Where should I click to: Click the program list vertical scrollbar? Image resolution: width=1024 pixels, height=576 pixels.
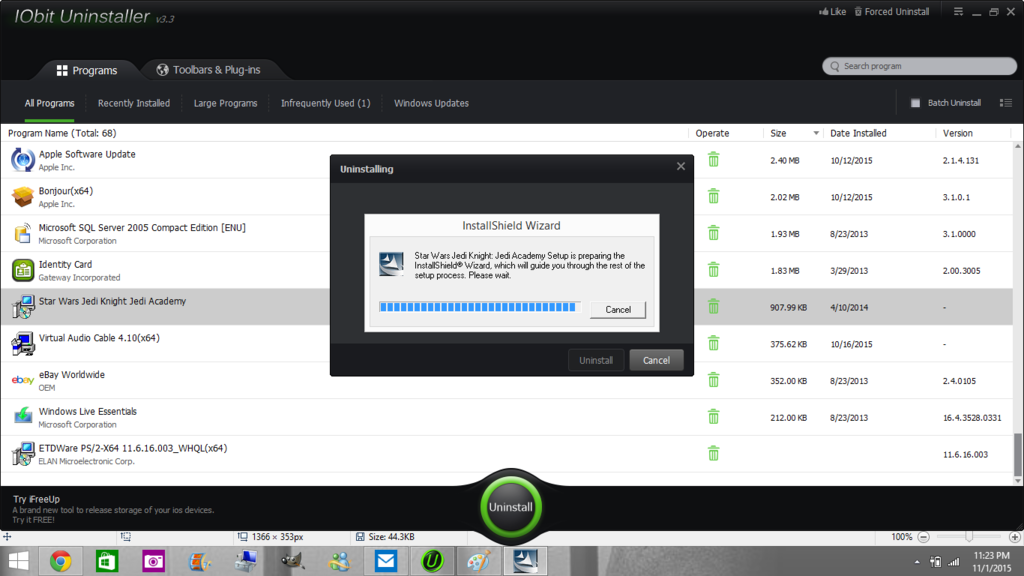(1017, 455)
